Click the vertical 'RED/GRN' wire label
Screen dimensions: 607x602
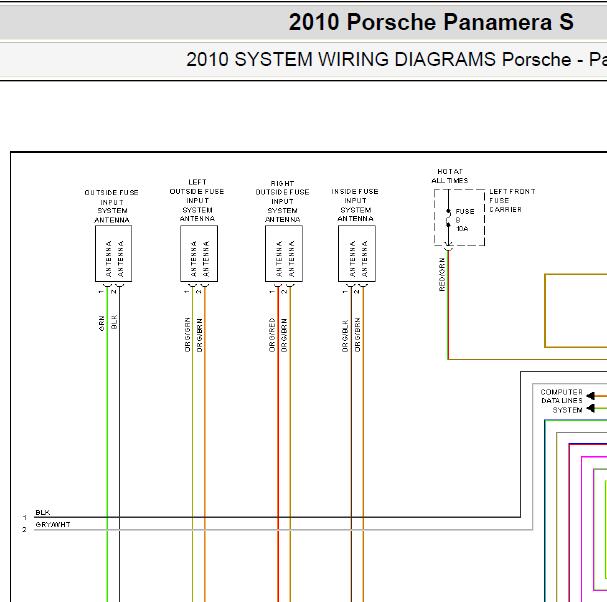point(442,274)
